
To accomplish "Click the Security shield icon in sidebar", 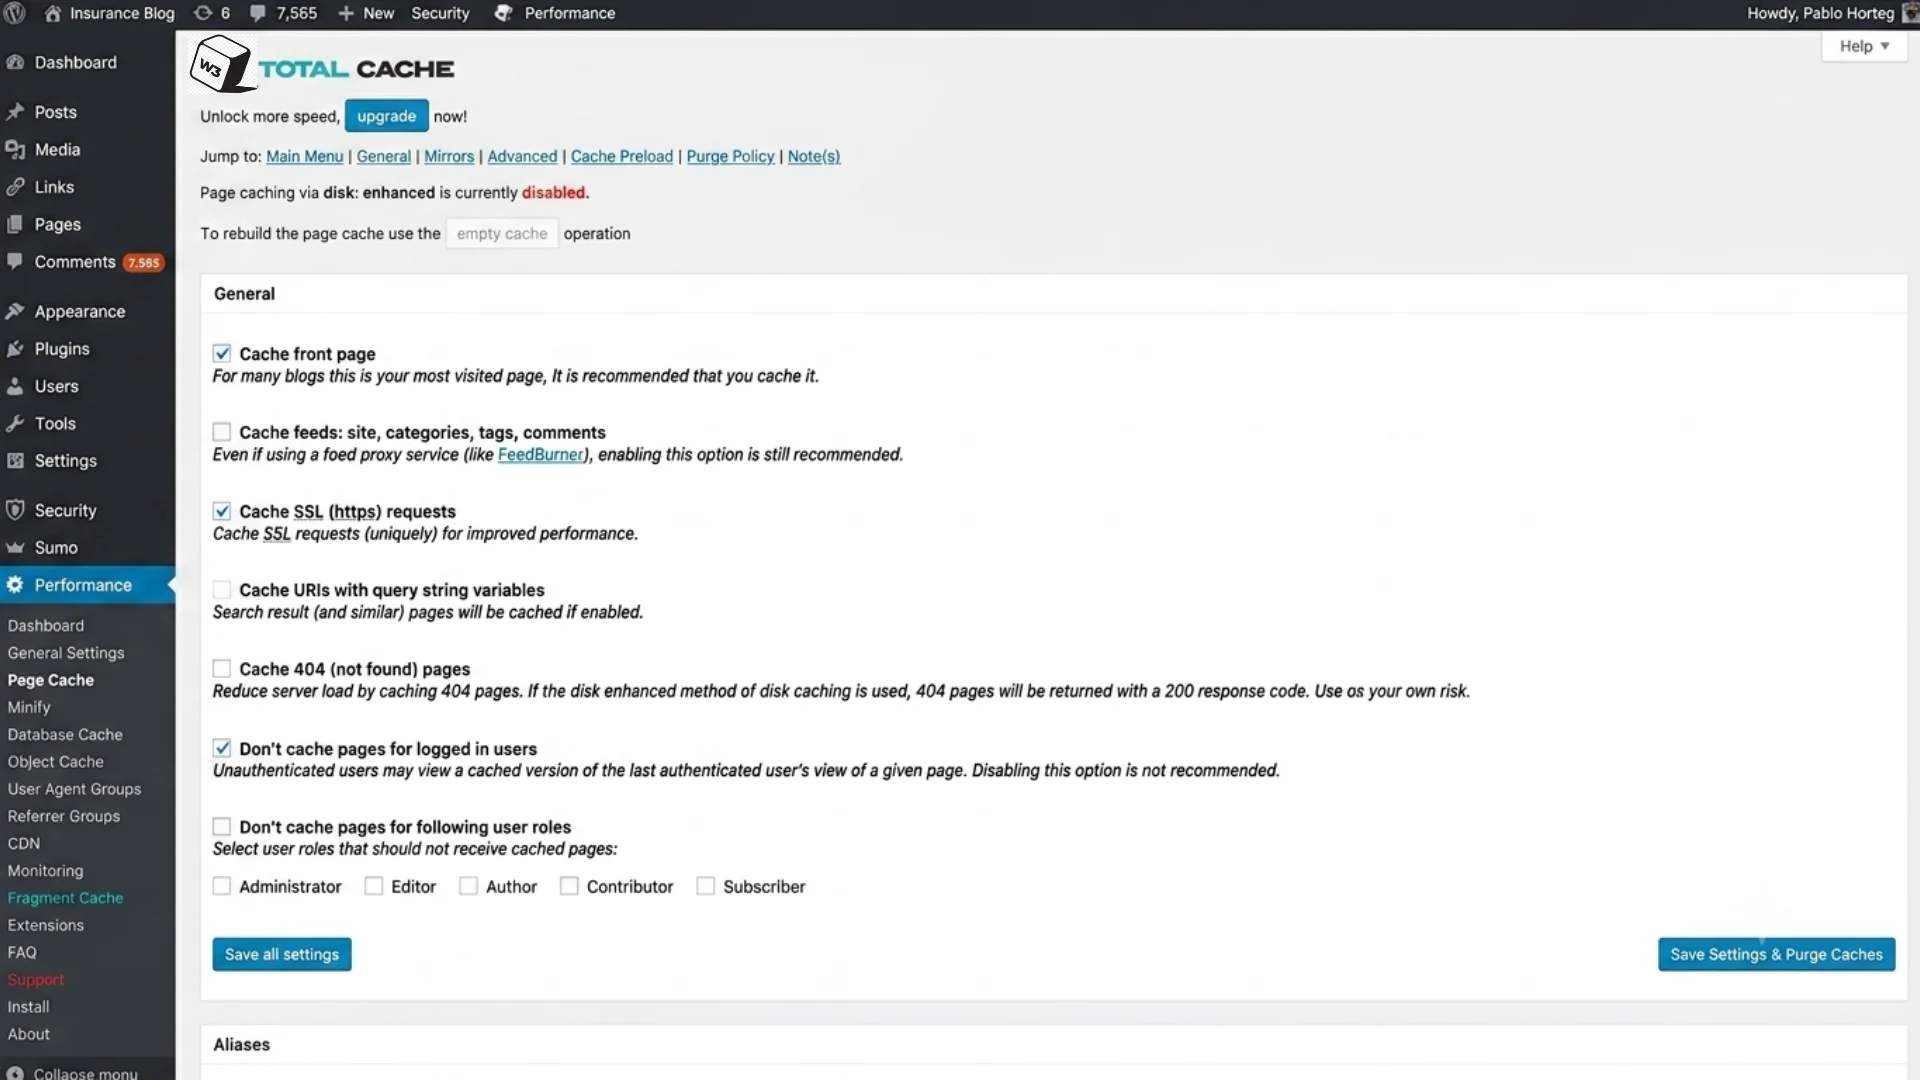I will coord(15,511).
